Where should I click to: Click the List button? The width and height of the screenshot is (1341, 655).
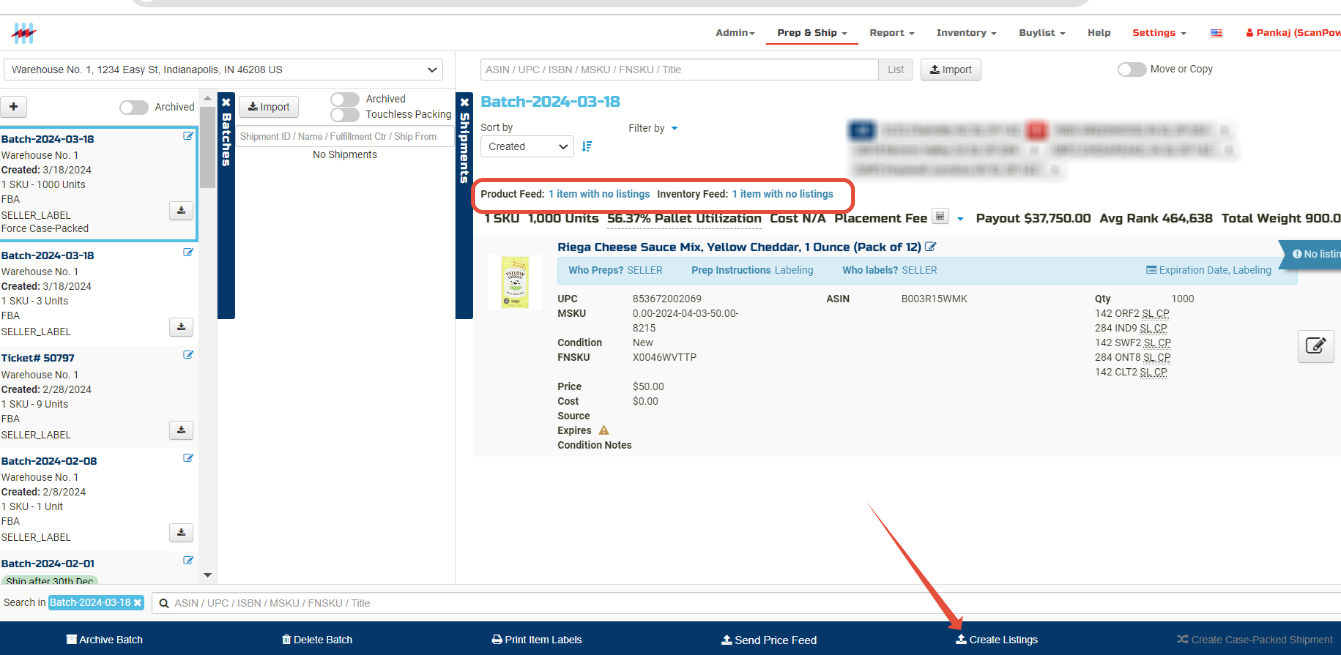896,70
